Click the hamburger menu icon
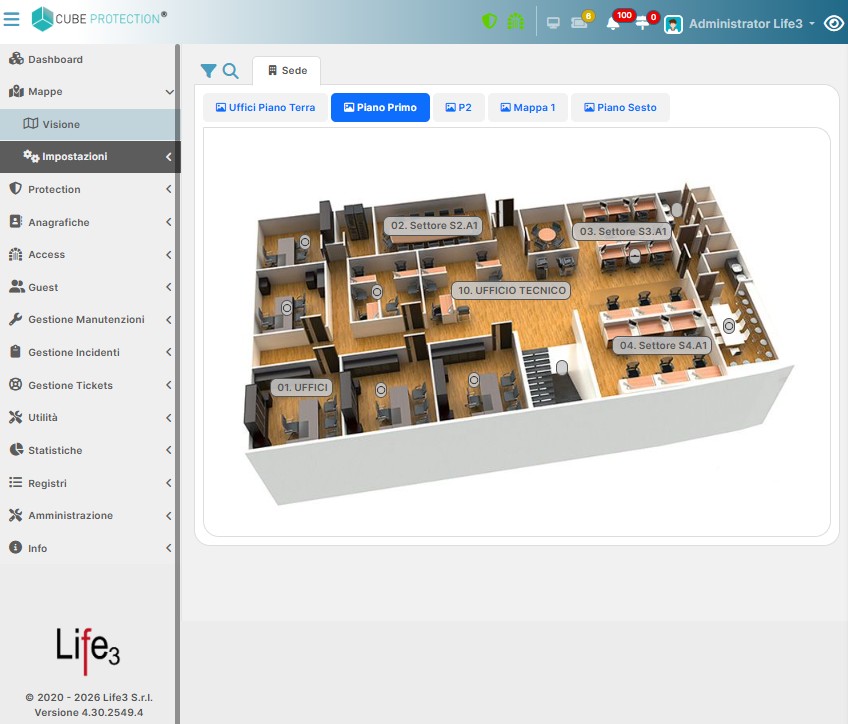 [x=11, y=19]
